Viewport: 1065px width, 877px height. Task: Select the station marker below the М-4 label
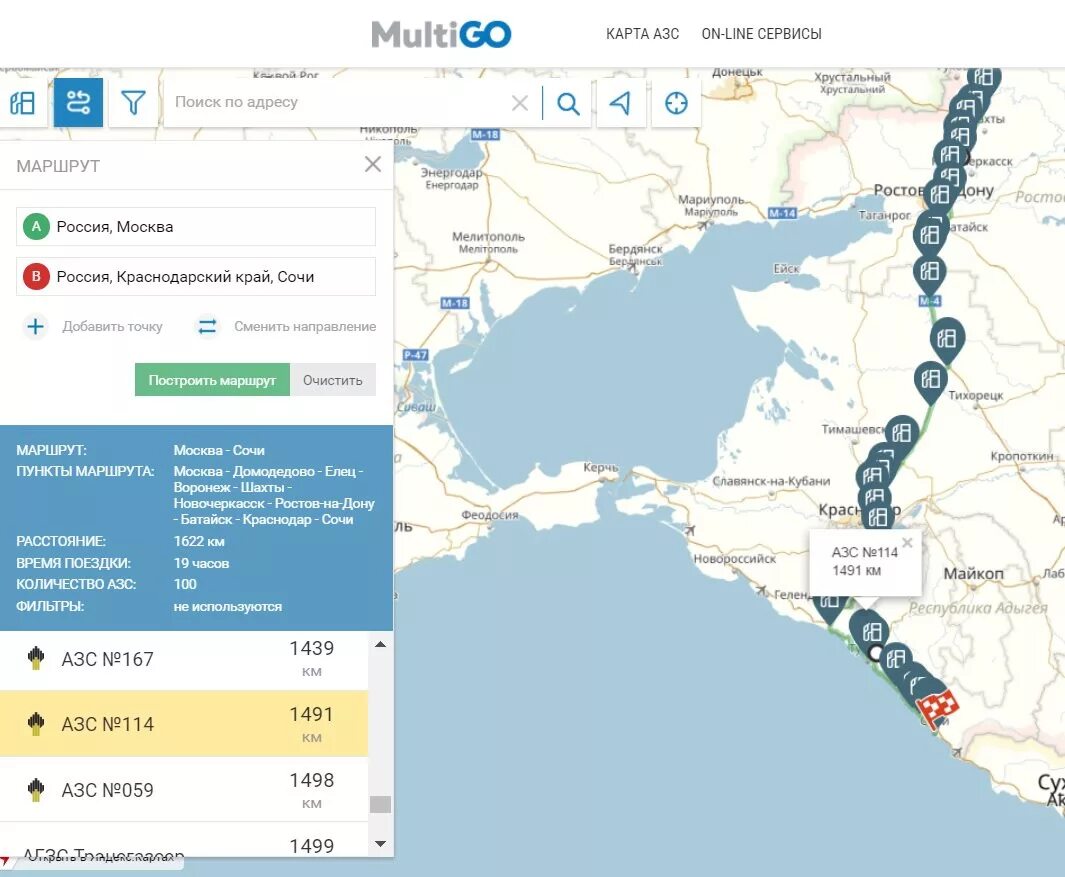pyautogui.click(x=947, y=341)
